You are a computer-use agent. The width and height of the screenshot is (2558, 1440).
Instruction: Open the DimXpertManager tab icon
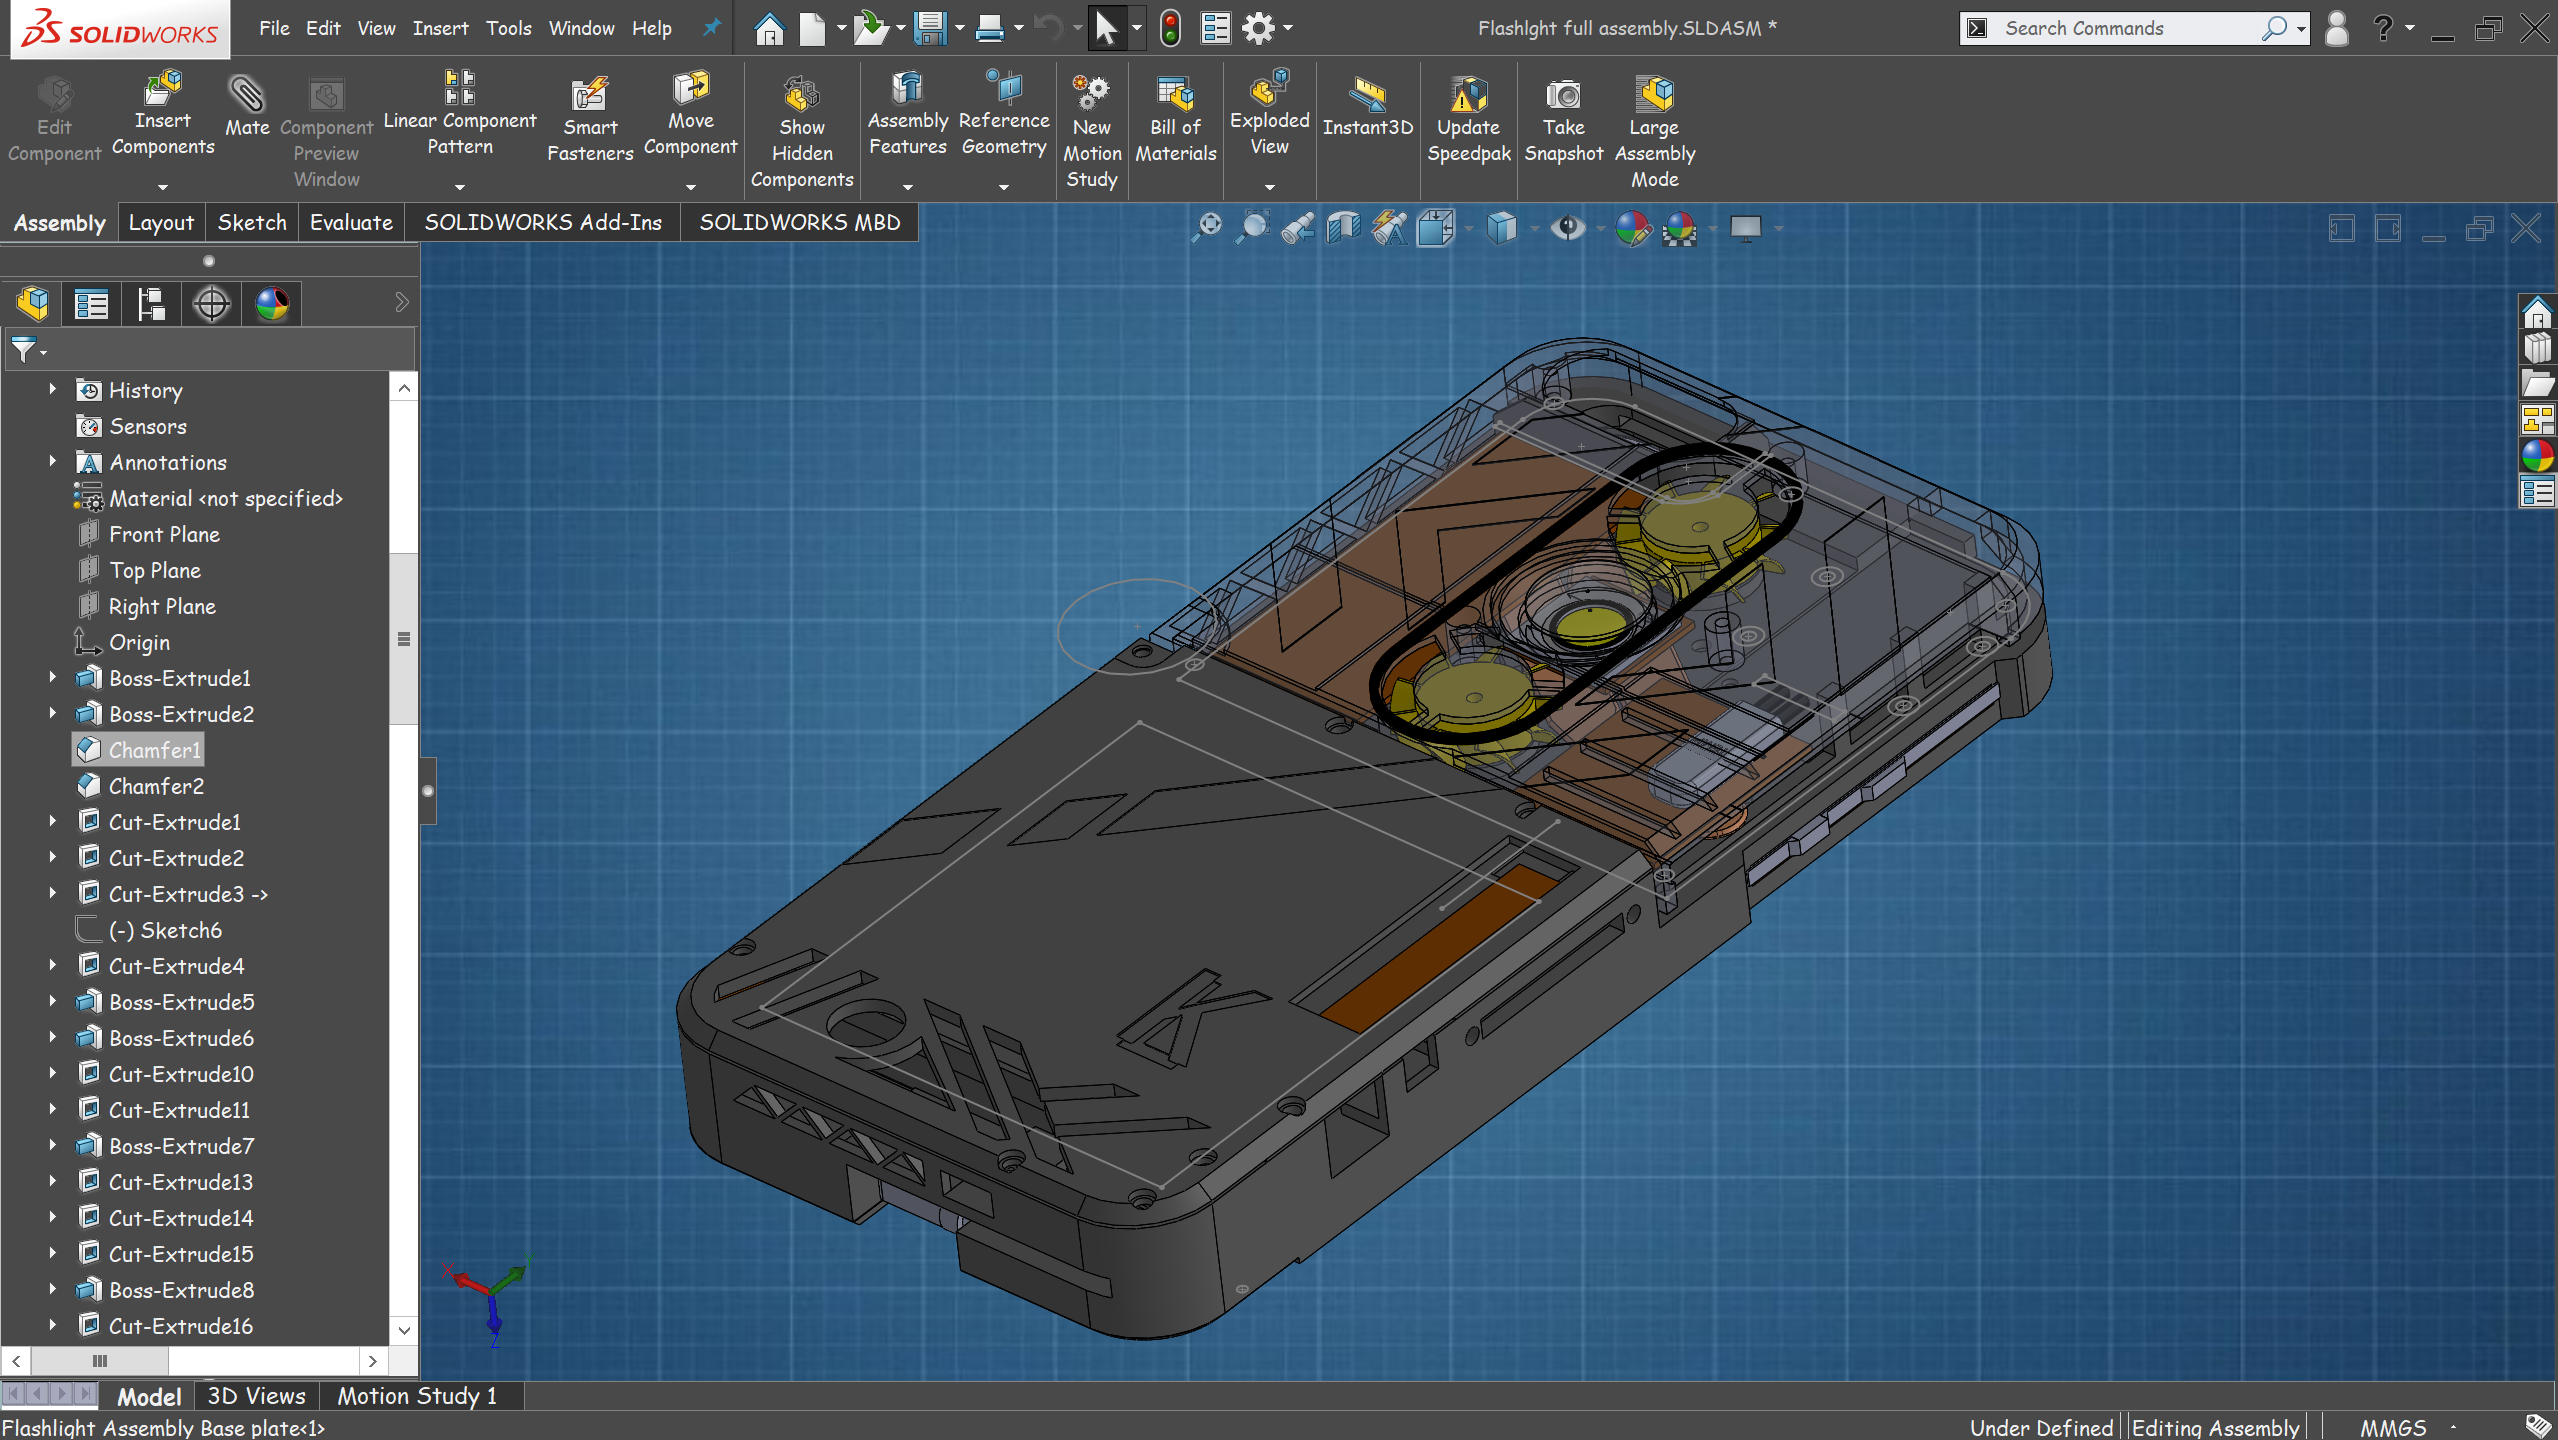[x=212, y=303]
